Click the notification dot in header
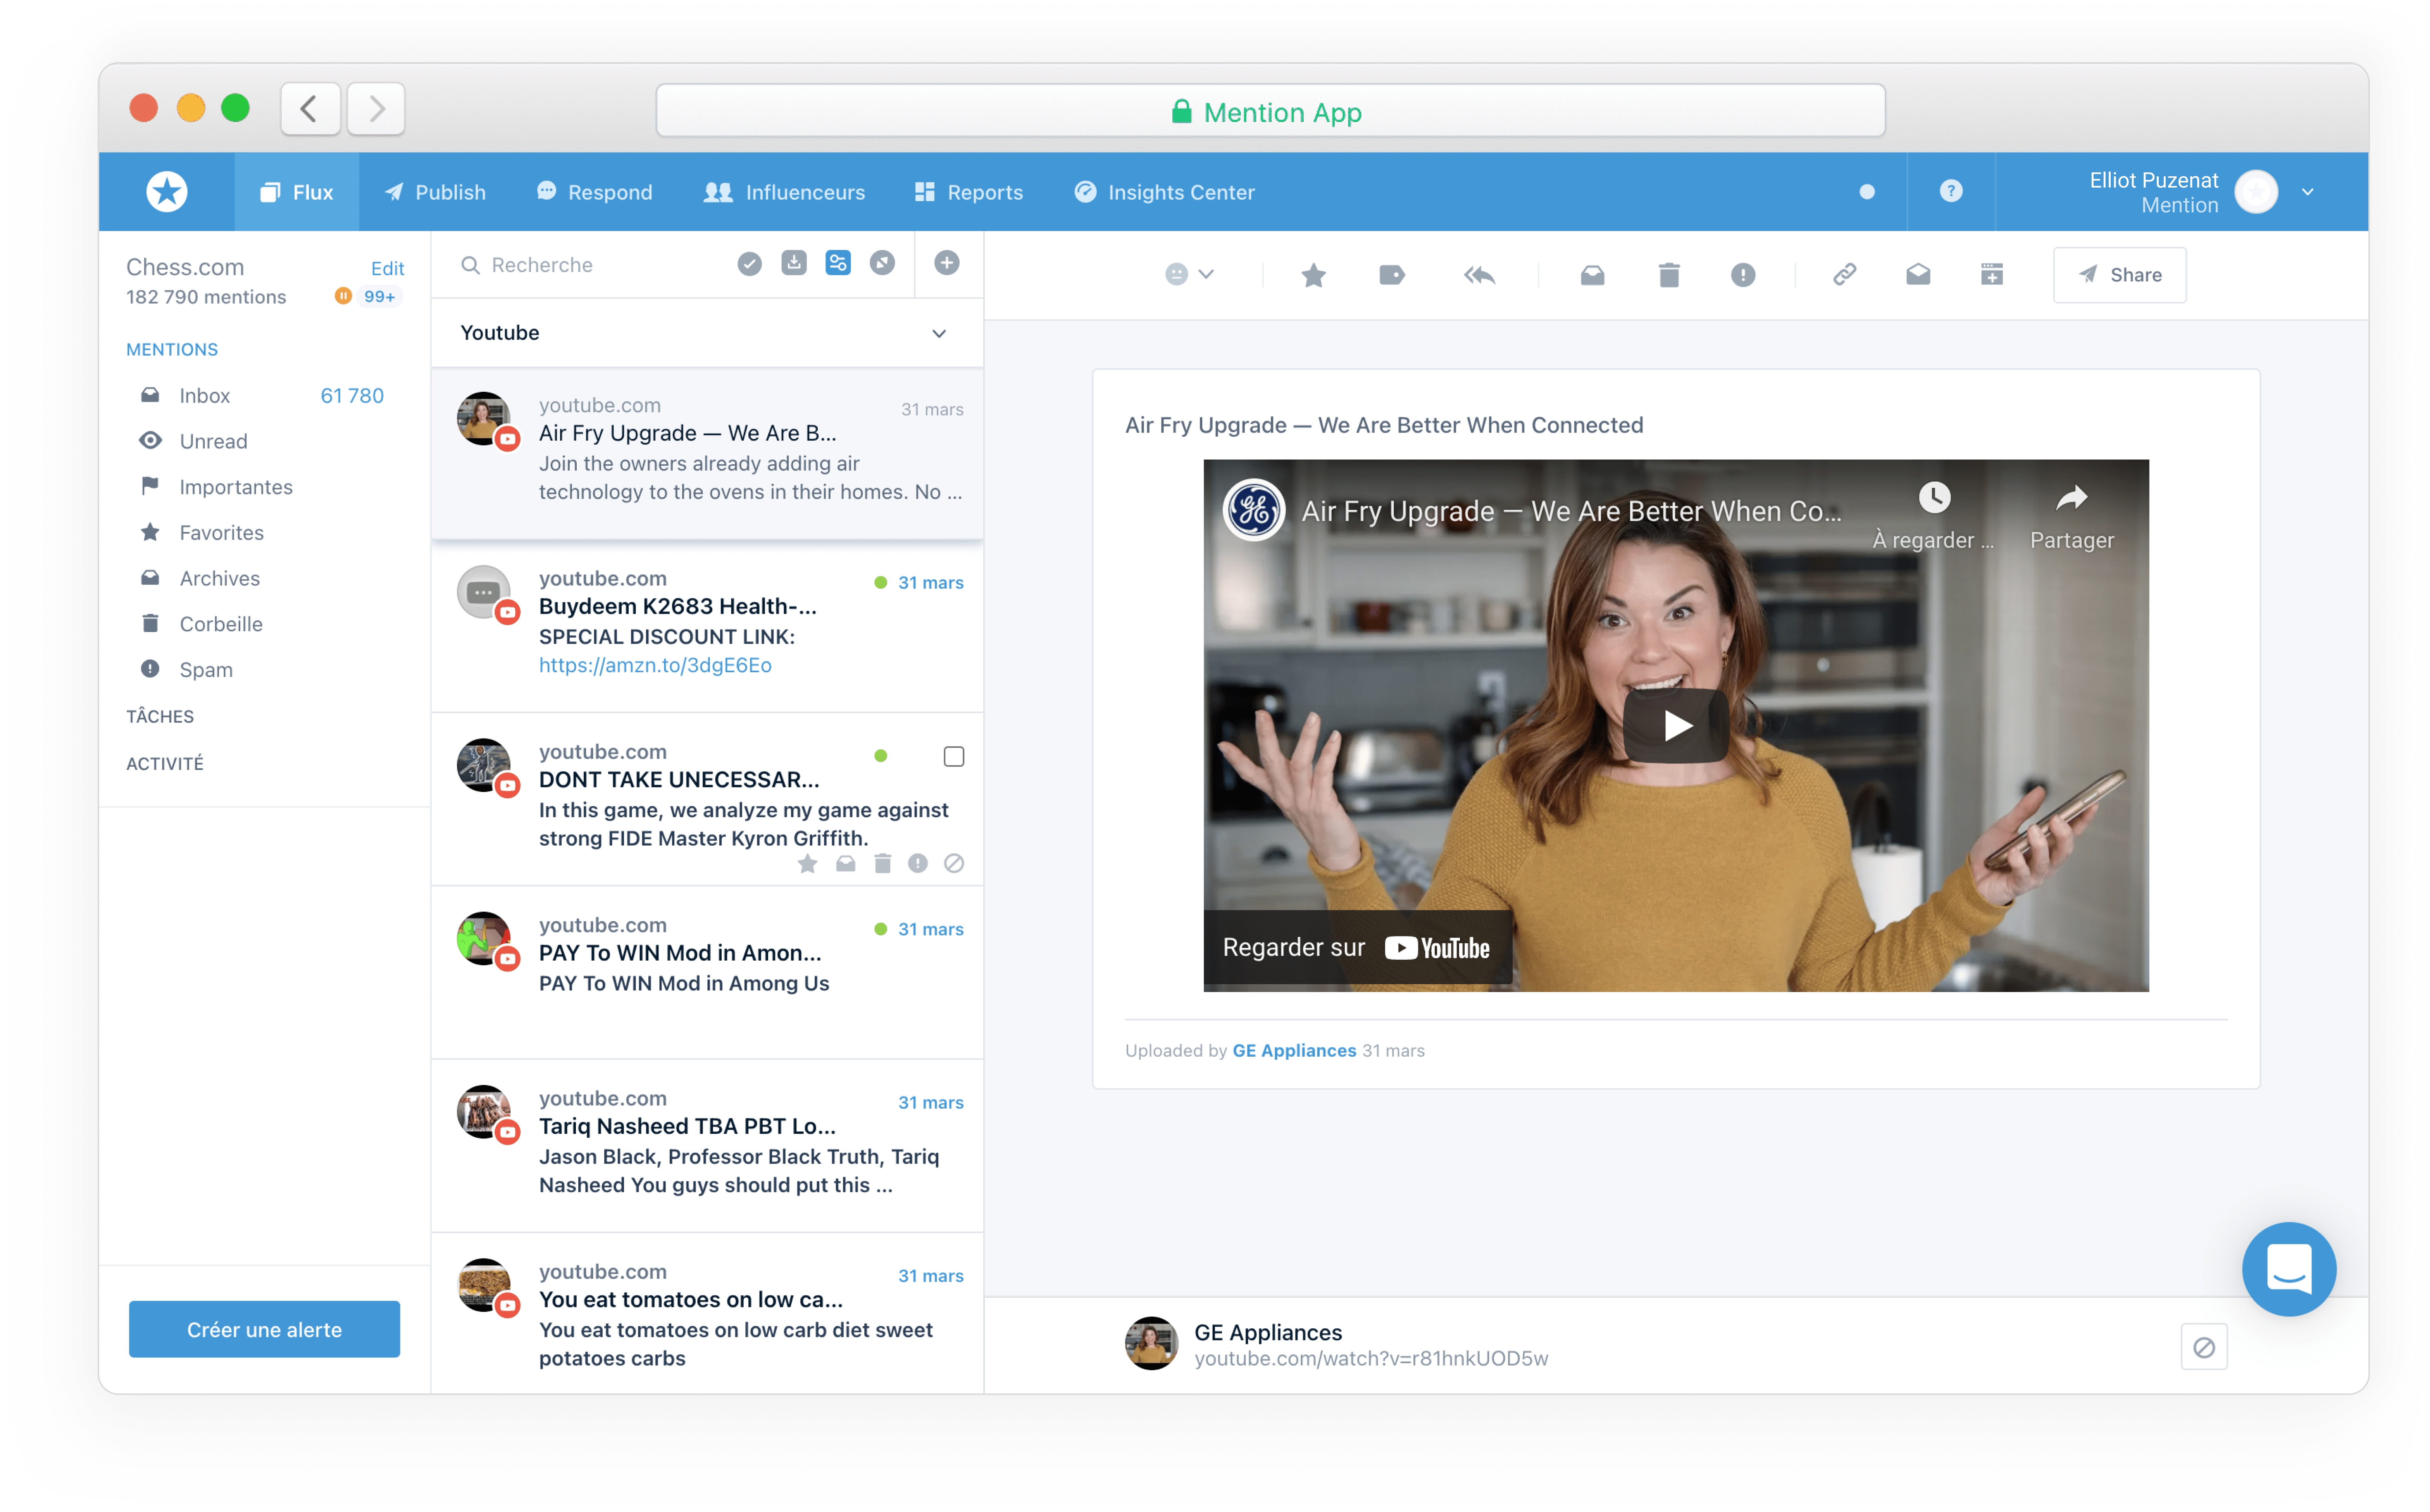The width and height of the screenshot is (2430, 1512). pos(1867,192)
